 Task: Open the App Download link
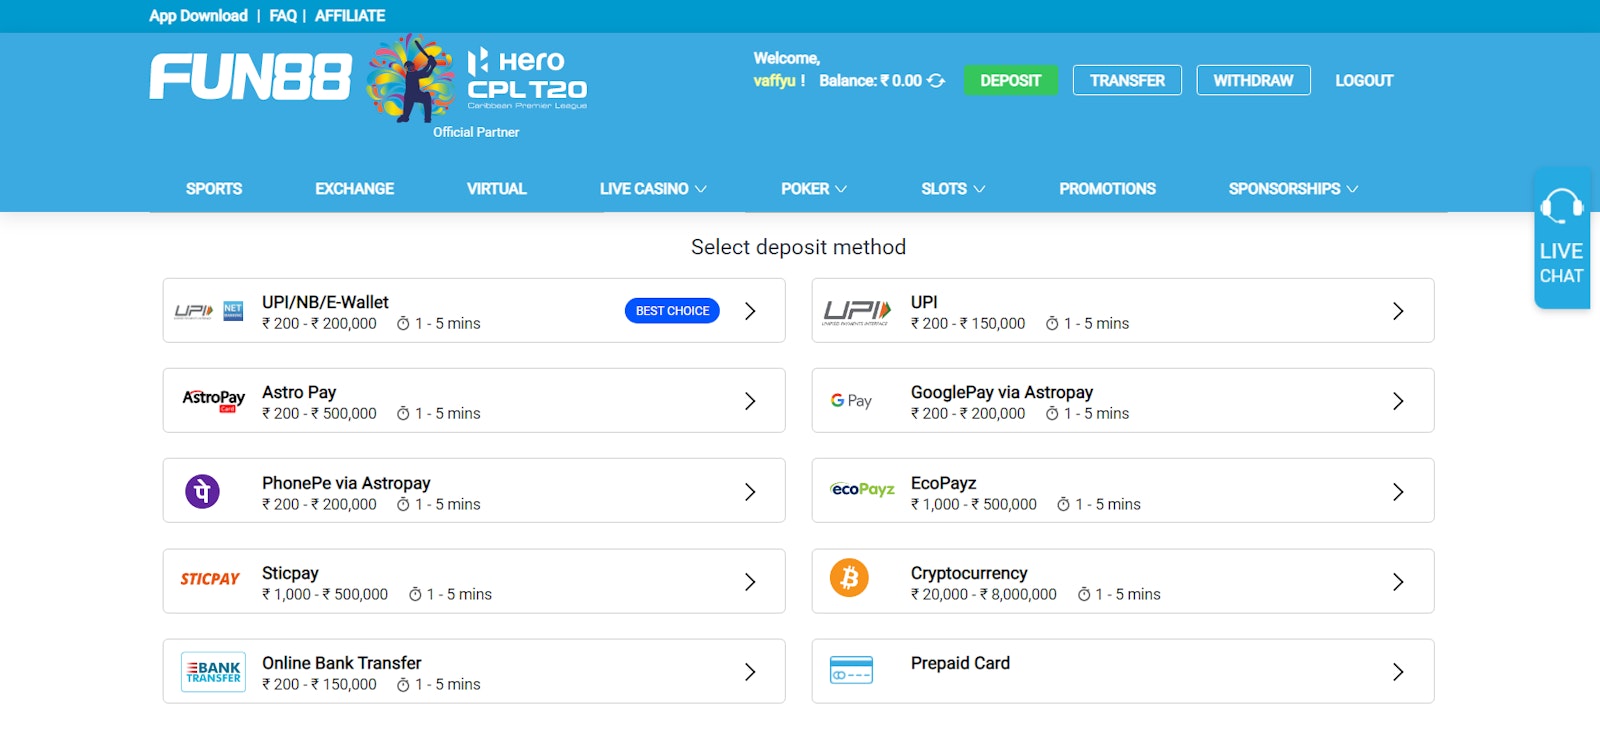click(198, 16)
